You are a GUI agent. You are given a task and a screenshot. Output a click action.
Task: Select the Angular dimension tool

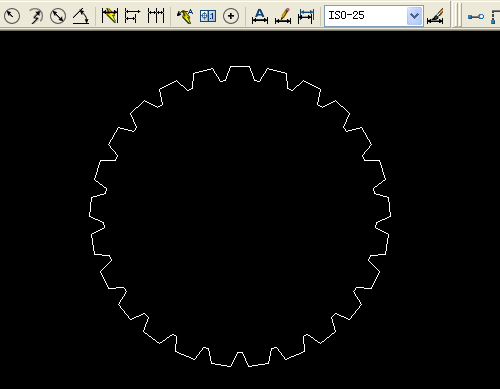tap(81, 16)
